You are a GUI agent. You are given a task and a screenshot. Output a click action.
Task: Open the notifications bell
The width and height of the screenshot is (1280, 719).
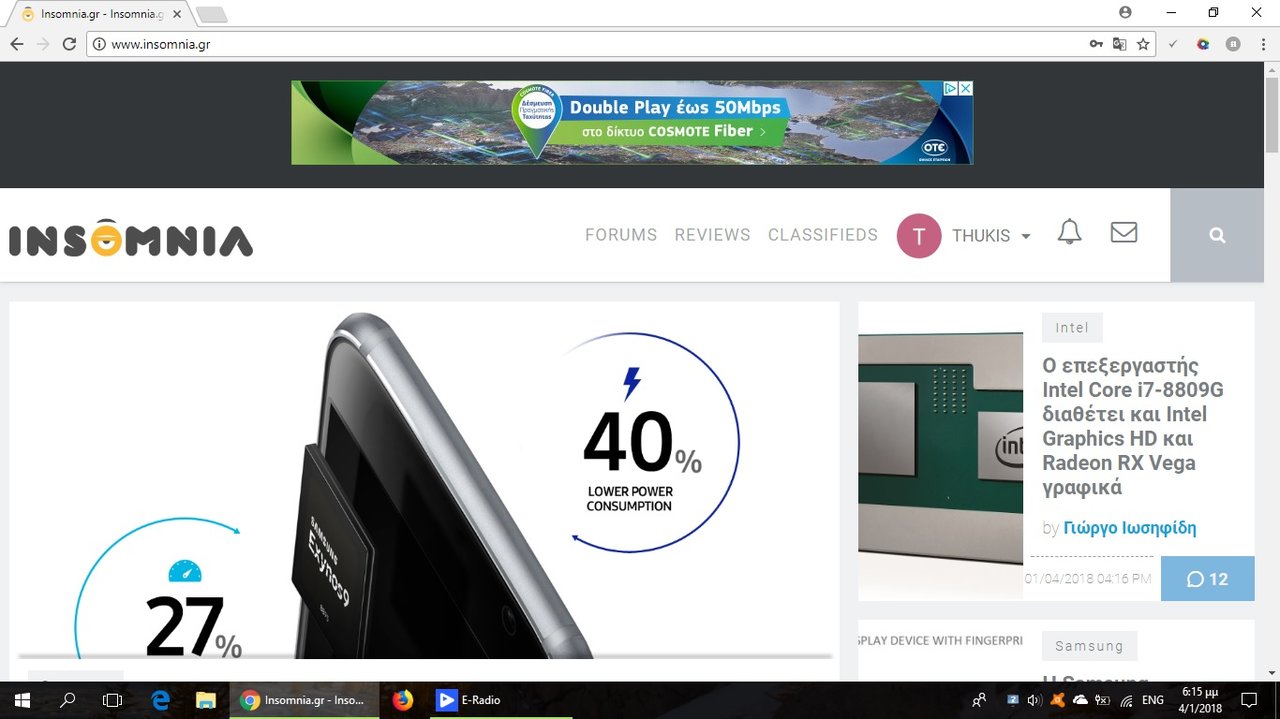(1069, 233)
